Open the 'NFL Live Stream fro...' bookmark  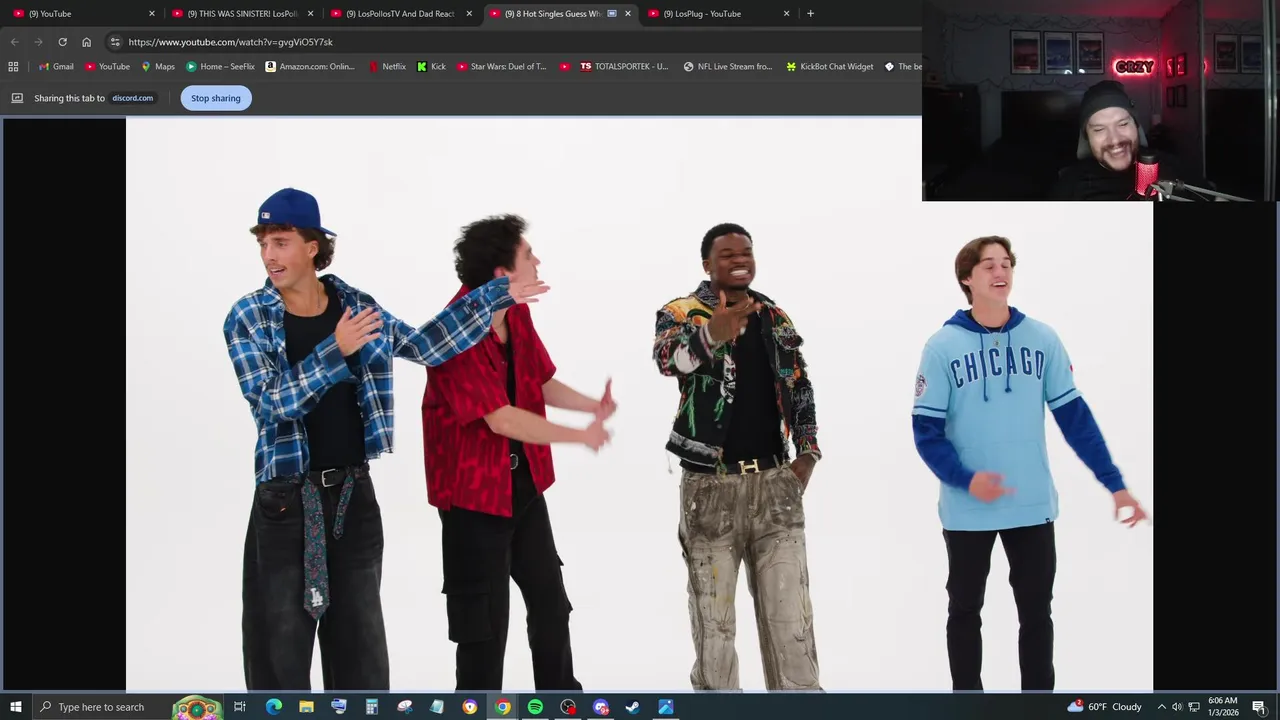(x=727, y=67)
